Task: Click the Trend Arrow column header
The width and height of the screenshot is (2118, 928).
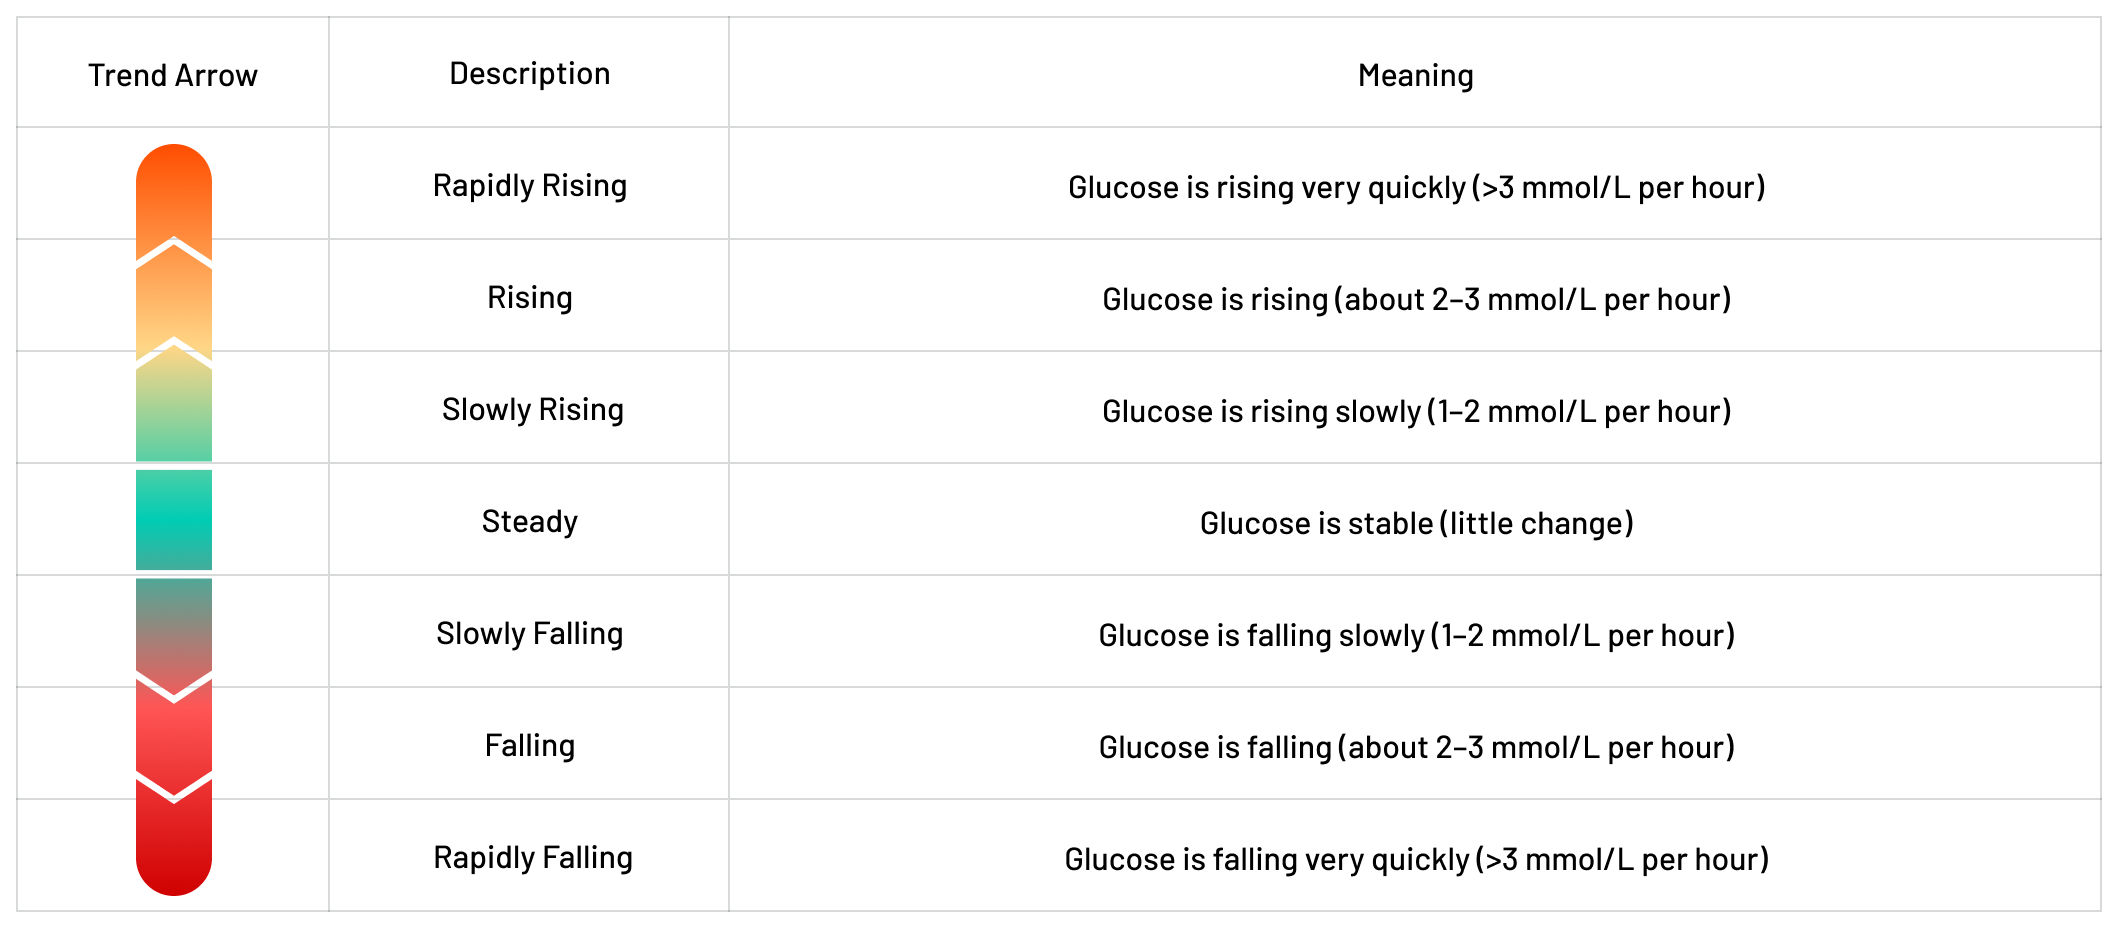Action: (x=173, y=75)
